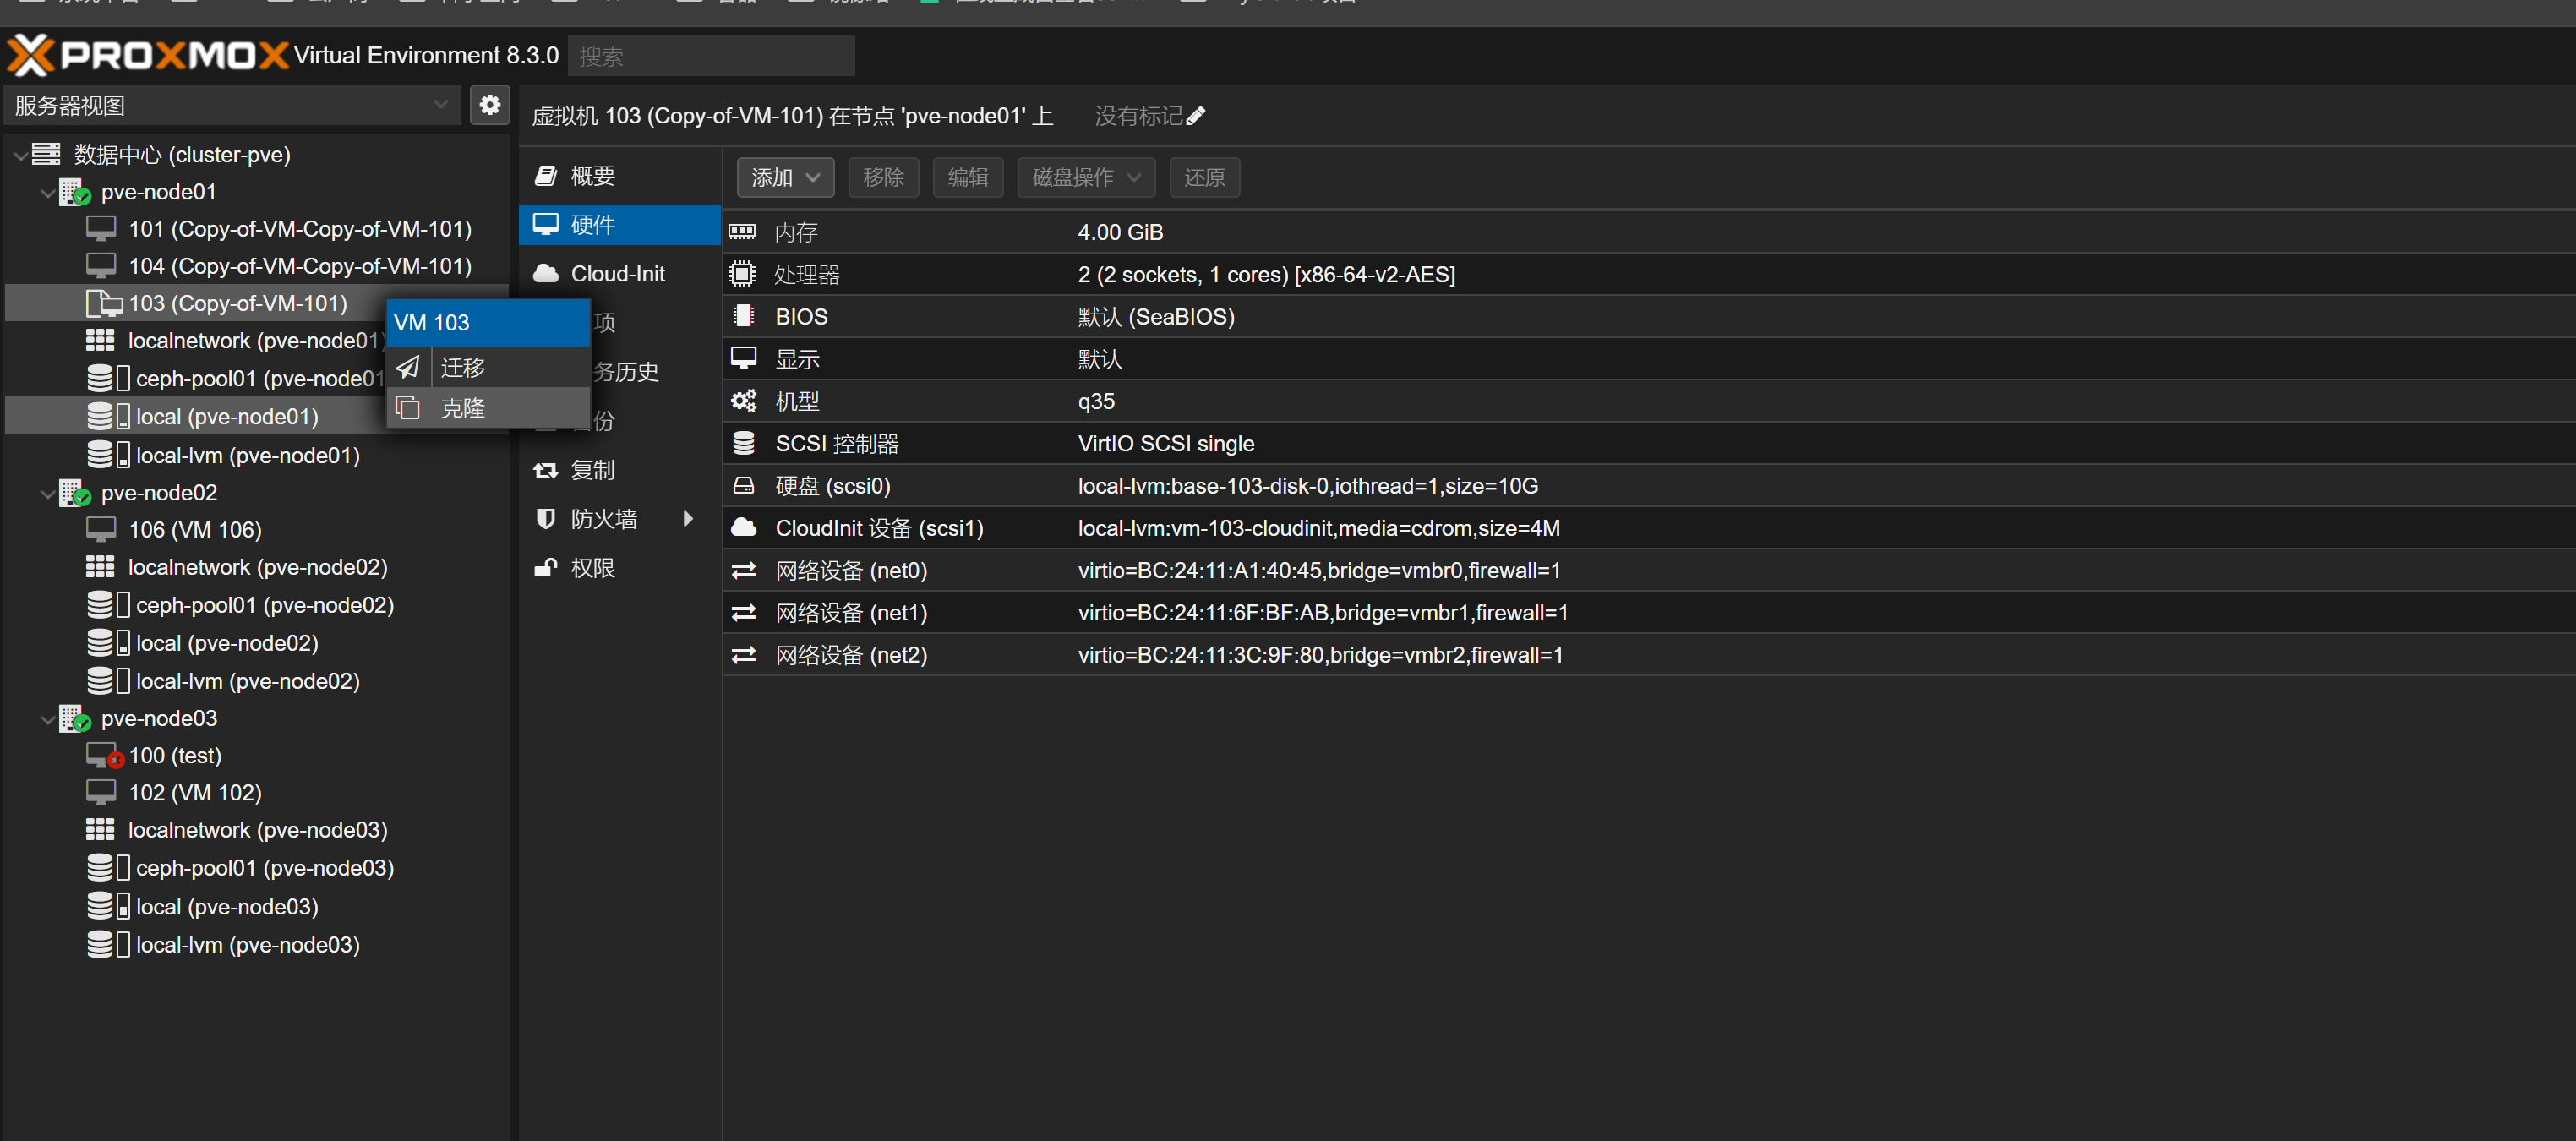
Task: Click the pve-node03 node icon
Action: (75, 718)
